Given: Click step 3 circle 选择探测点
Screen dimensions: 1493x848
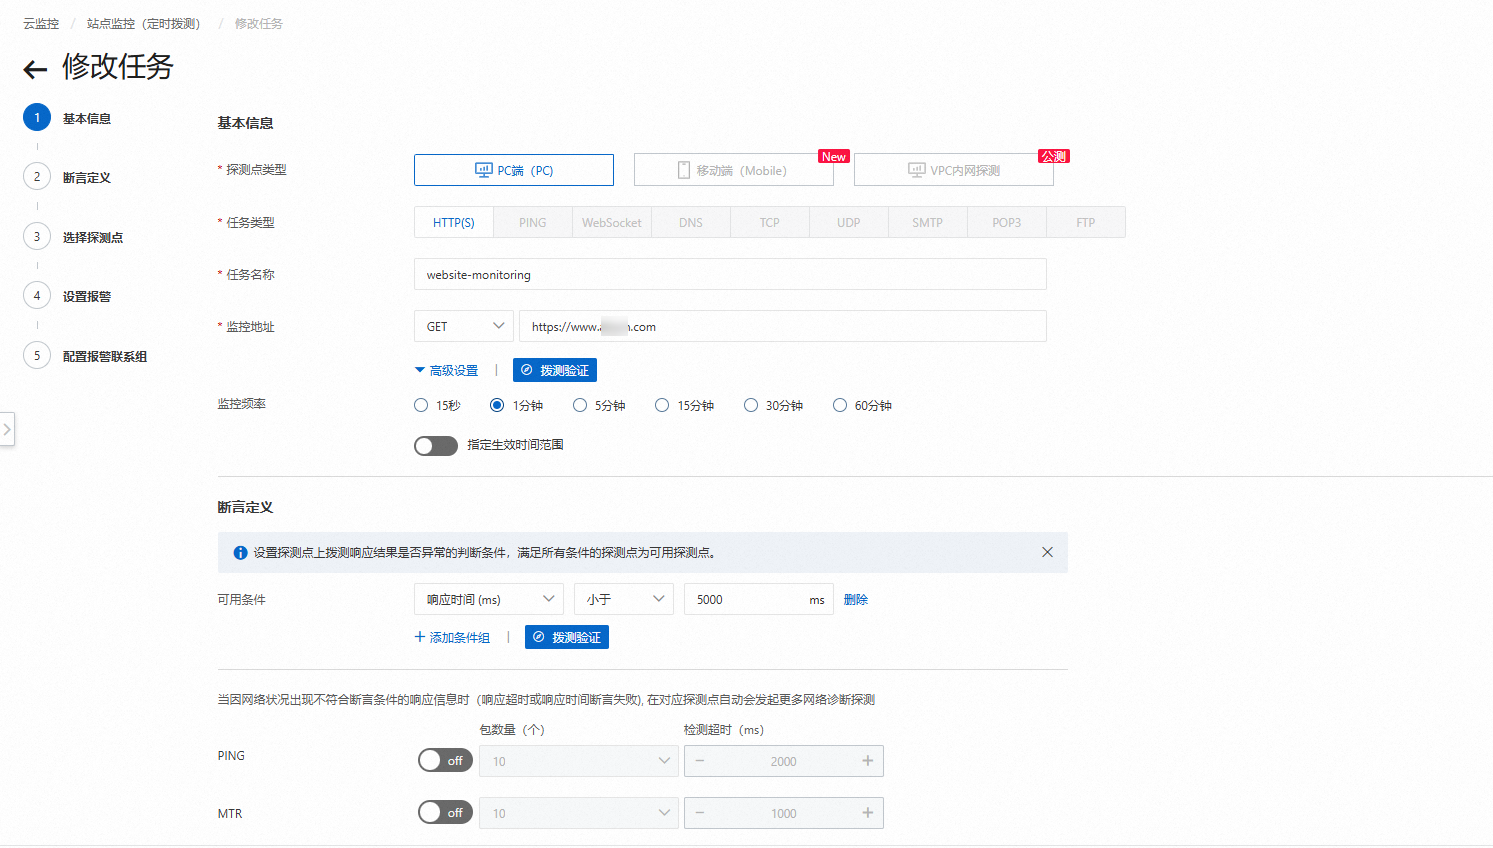Looking at the screenshot, I should (x=37, y=237).
